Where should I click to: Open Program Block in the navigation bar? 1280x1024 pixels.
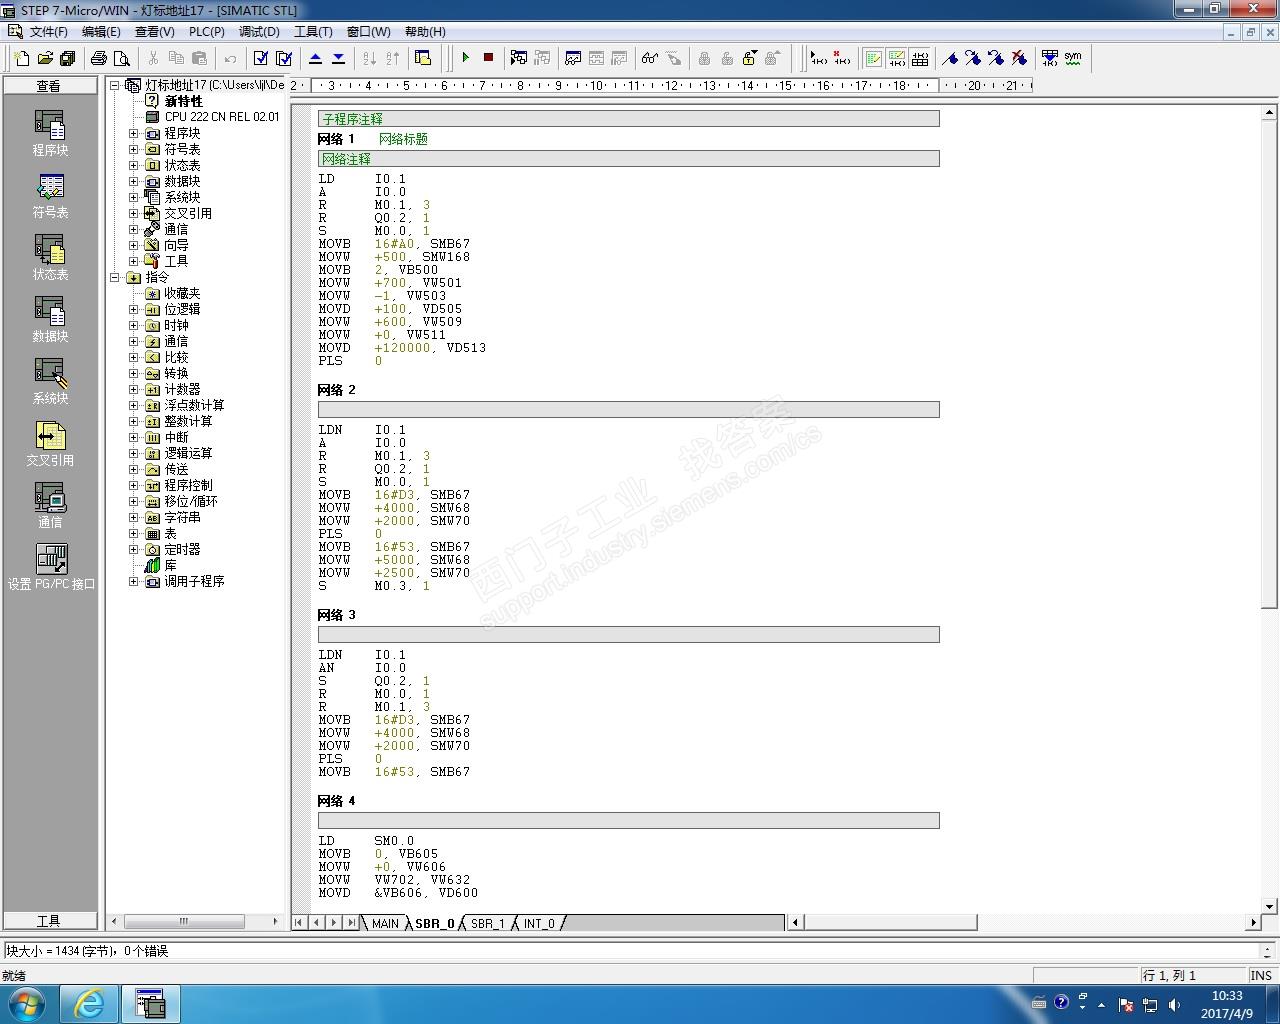click(50, 133)
